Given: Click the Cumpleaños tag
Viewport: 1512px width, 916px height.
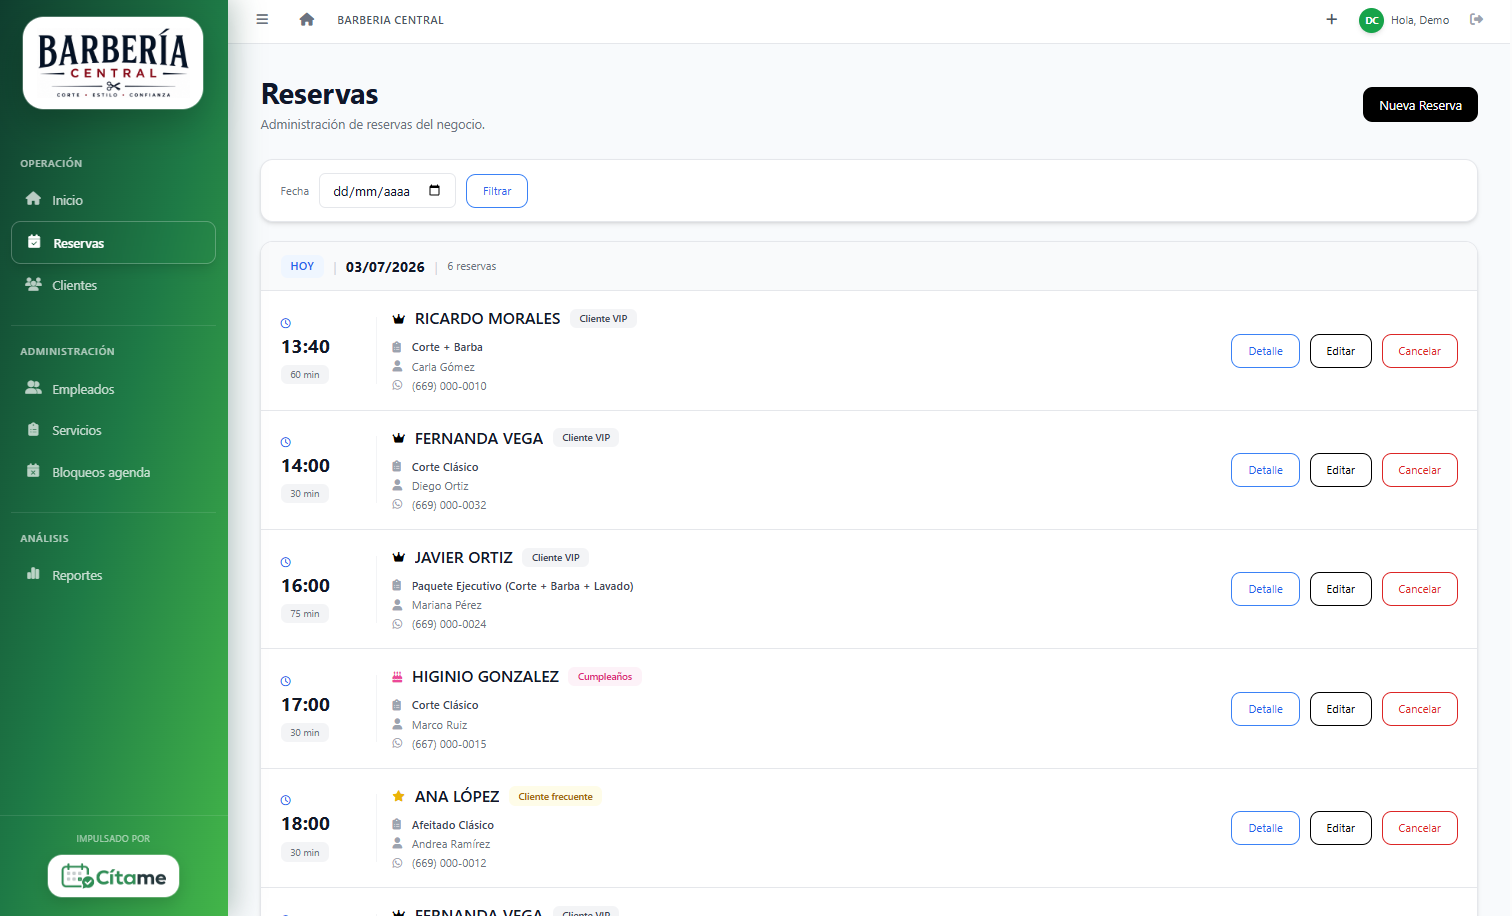Looking at the screenshot, I should click(x=605, y=677).
